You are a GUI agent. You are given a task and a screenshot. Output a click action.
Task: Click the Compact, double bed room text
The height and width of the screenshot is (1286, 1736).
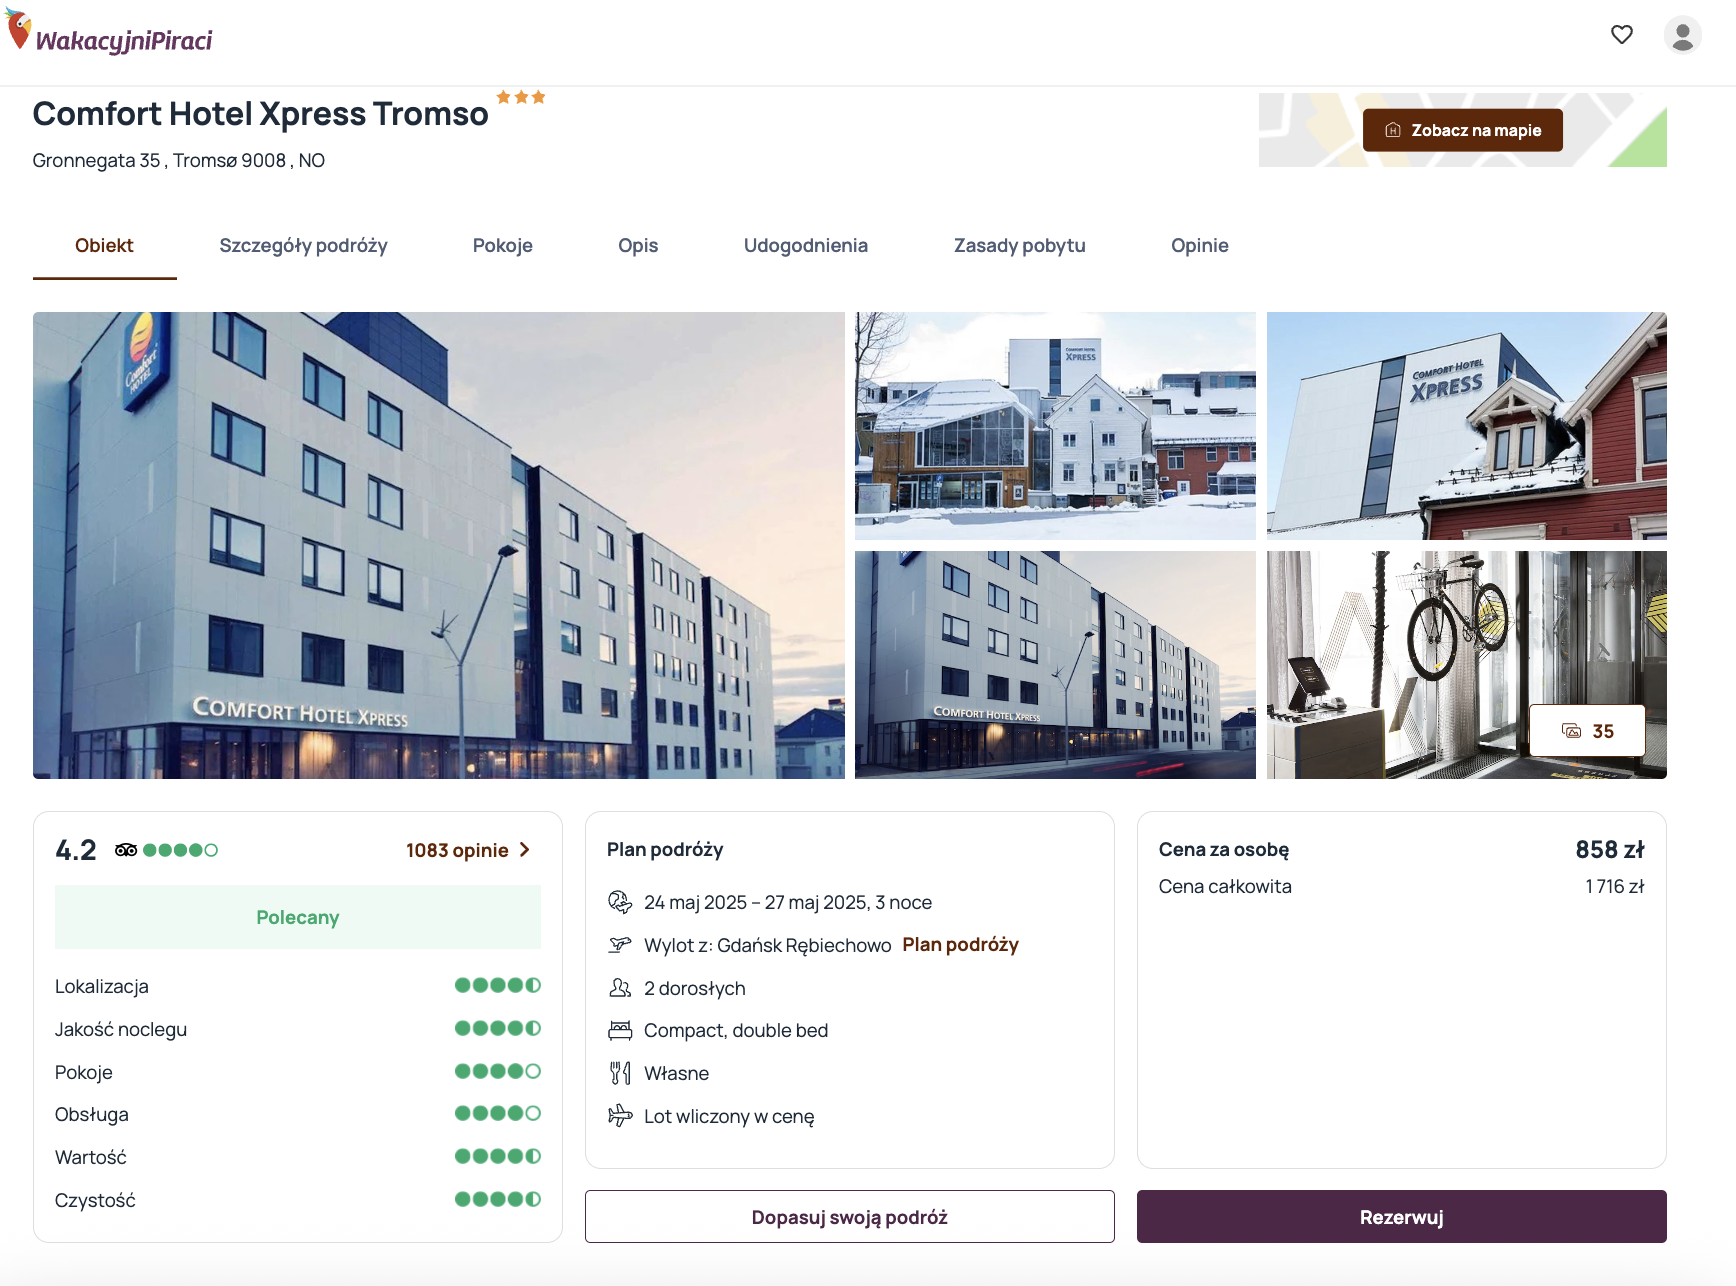click(736, 1030)
